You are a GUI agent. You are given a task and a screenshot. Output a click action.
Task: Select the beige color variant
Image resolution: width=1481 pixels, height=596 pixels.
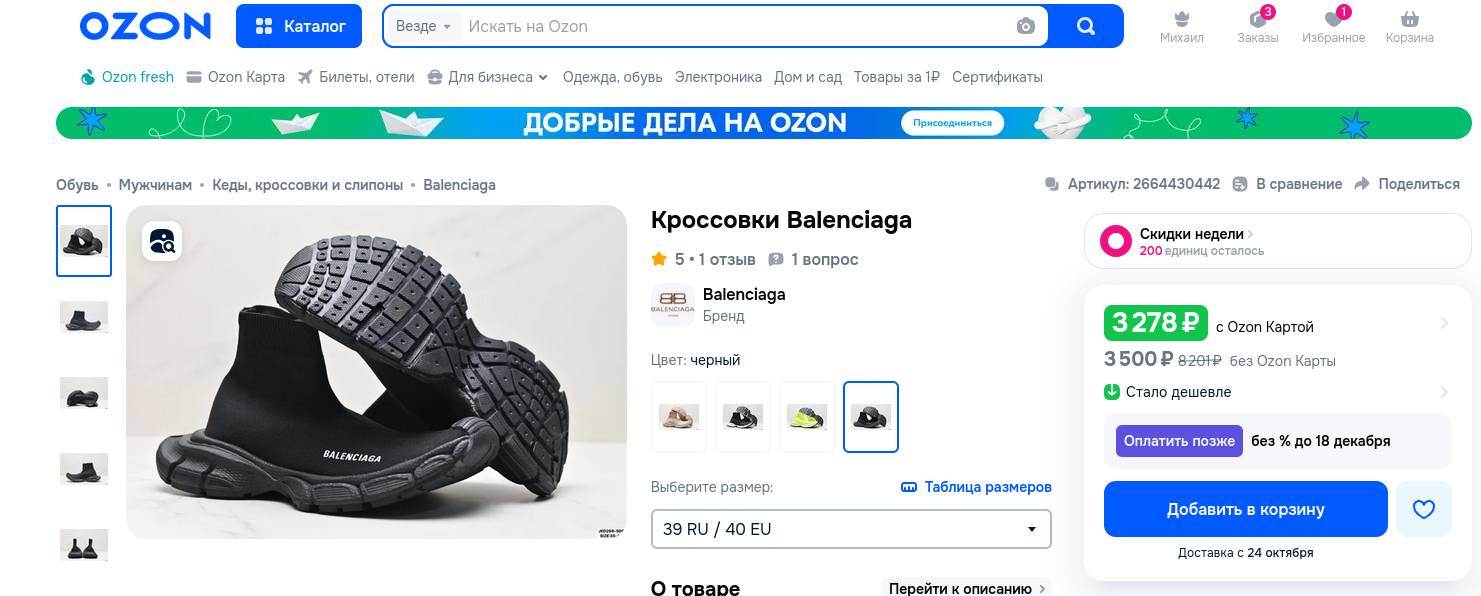(679, 417)
